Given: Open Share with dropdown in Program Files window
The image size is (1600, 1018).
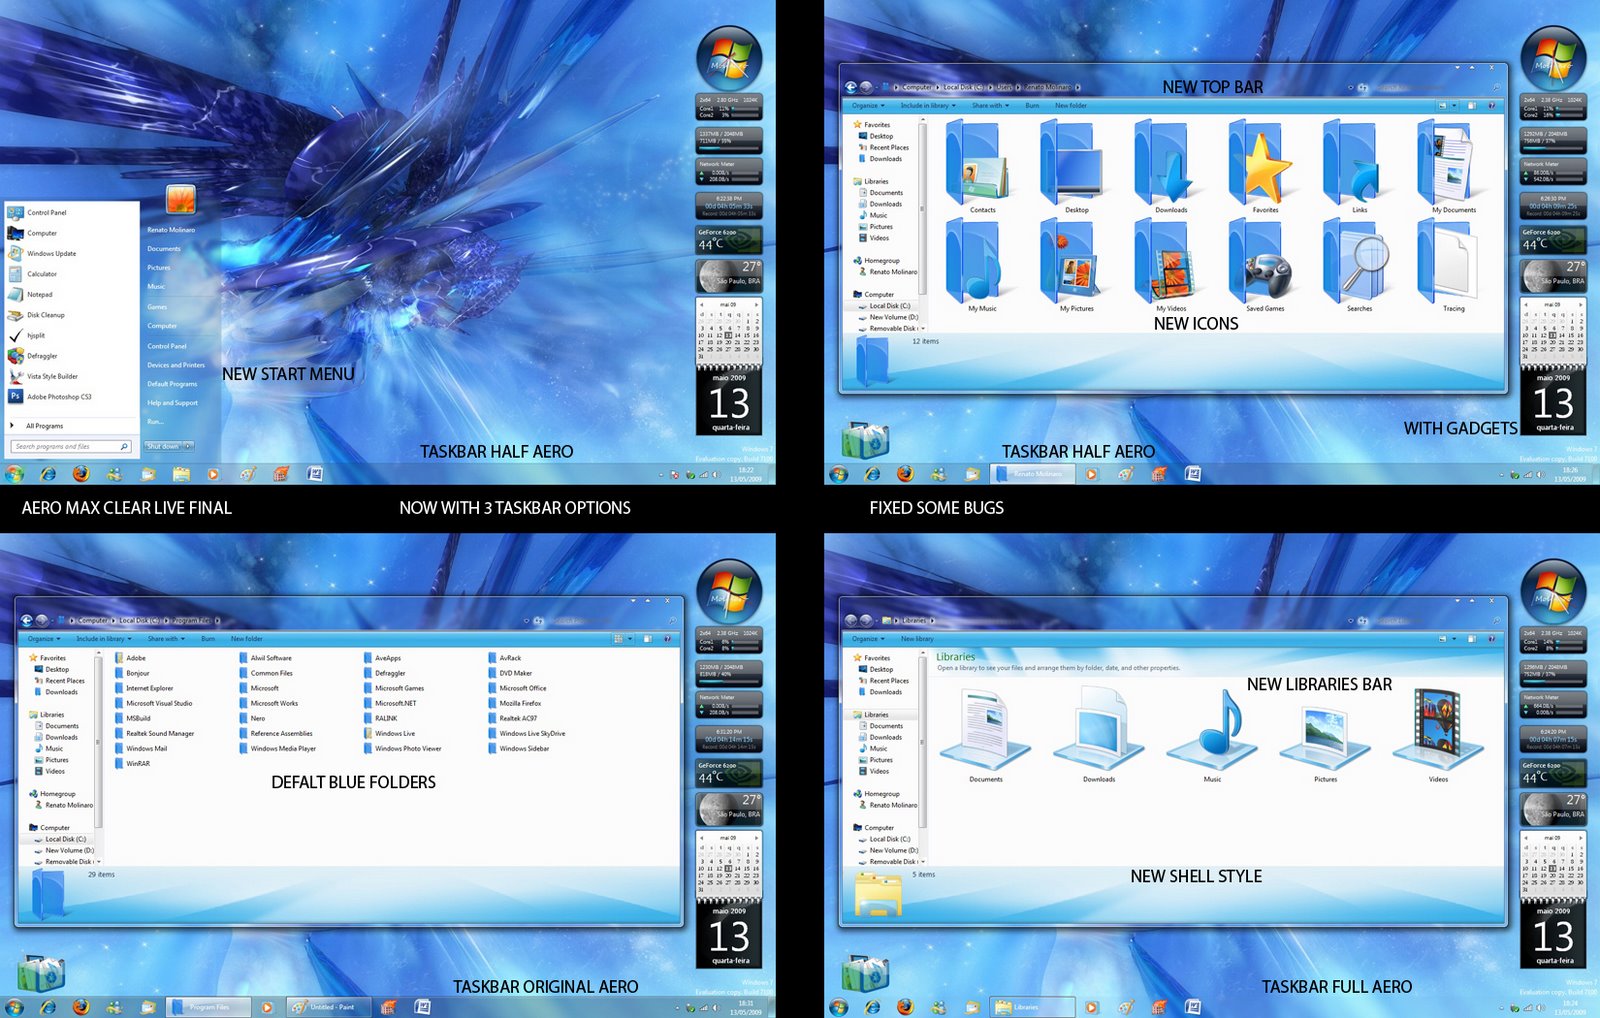Looking at the screenshot, I should (166, 639).
